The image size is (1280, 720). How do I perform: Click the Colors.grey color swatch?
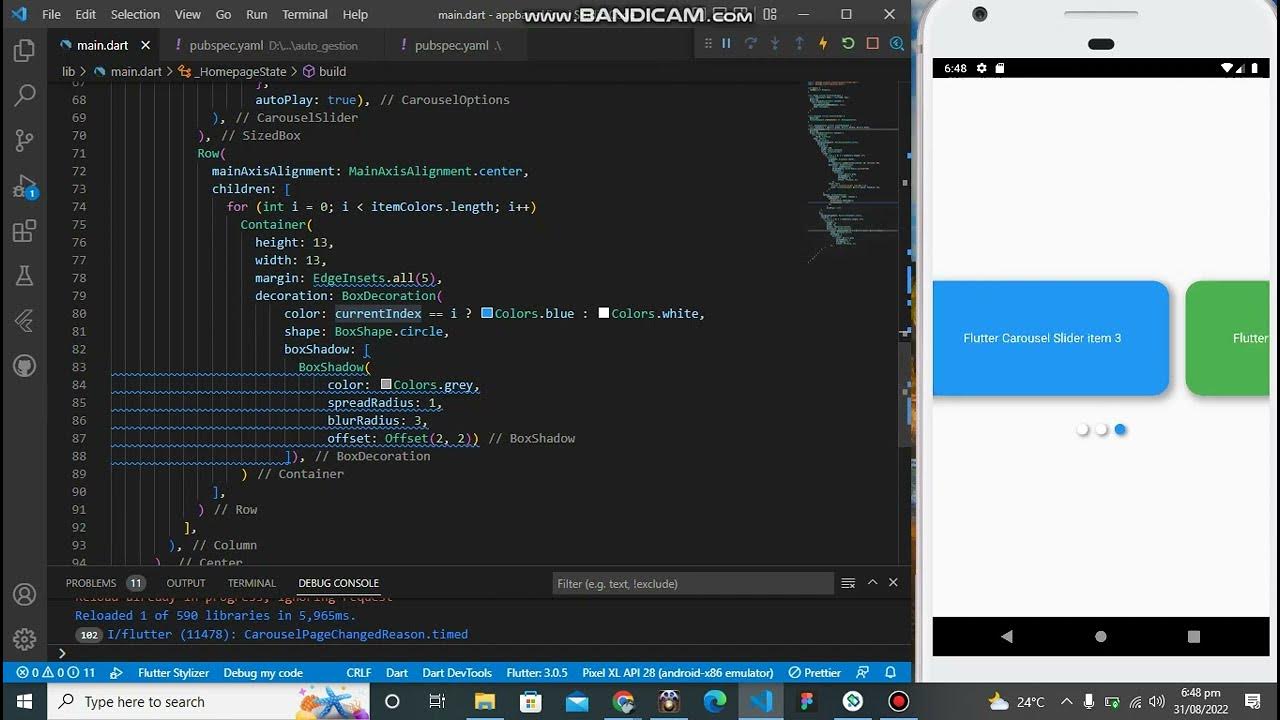[x=386, y=385]
